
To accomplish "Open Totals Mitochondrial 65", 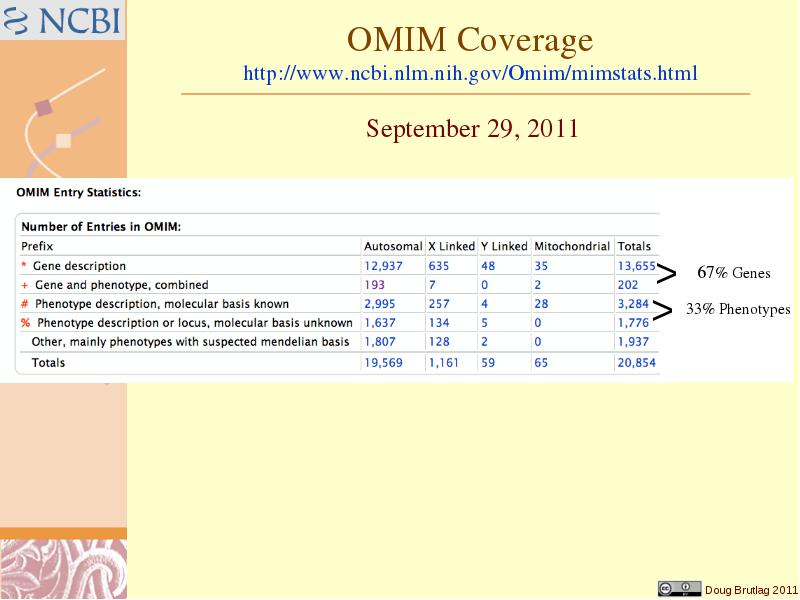I will pos(541,363).
